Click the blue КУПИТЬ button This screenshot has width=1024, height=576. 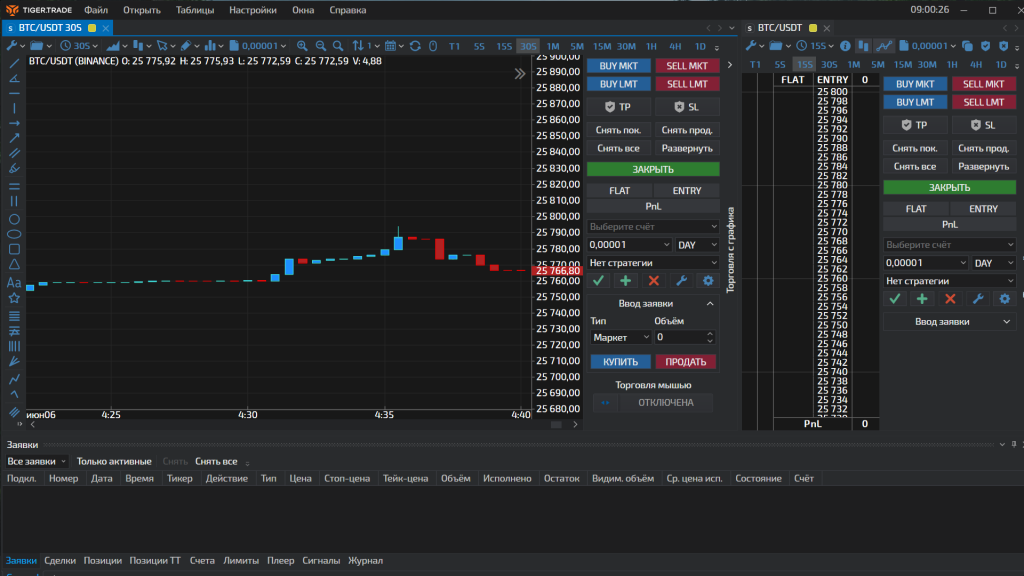[620, 362]
